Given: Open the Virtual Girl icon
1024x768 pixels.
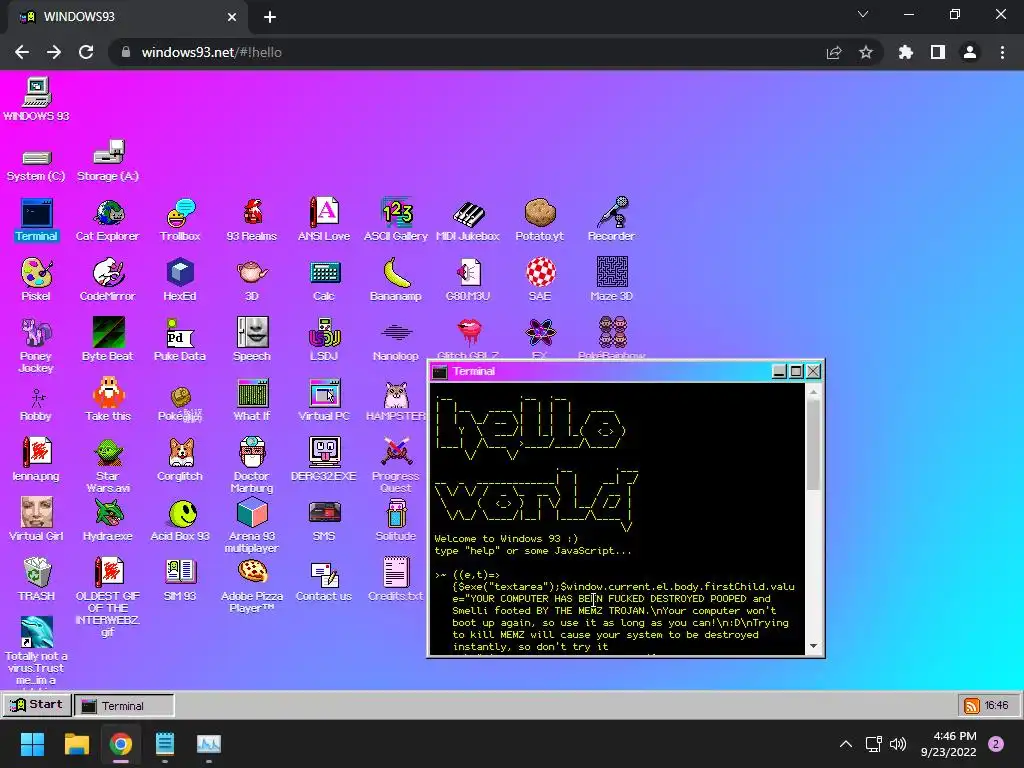Looking at the screenshot, I should tap(37, 513).
